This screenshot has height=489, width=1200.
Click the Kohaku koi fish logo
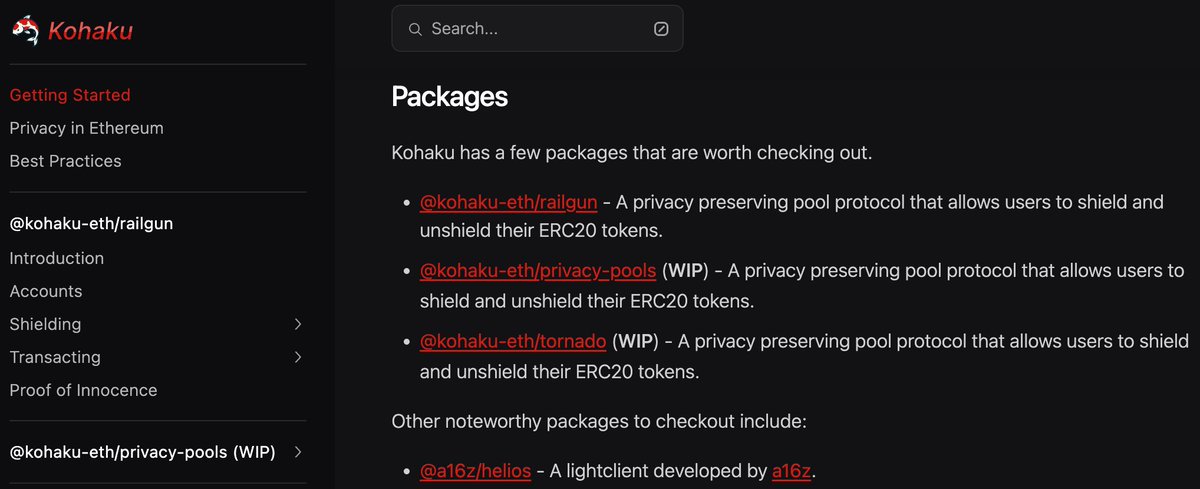point(26,31)
